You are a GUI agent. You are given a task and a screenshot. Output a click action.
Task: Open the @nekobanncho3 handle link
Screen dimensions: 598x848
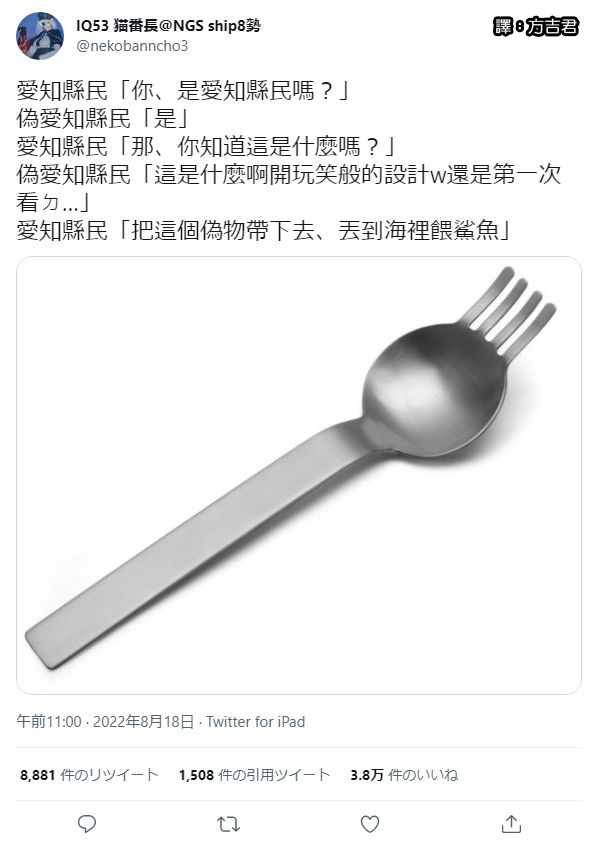coord(132,46)
